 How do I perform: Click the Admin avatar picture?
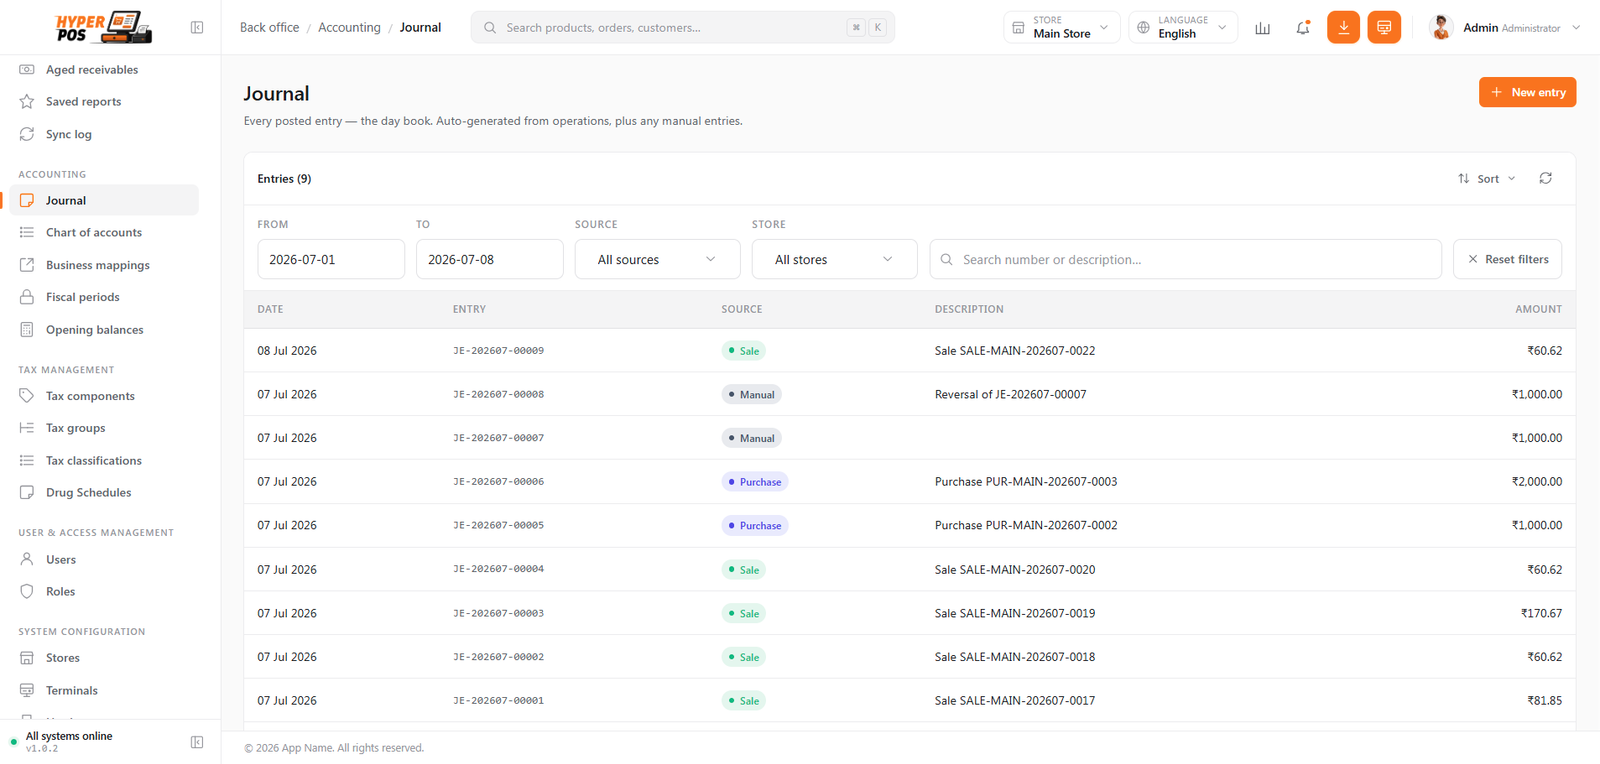[x=1441, y=27]
